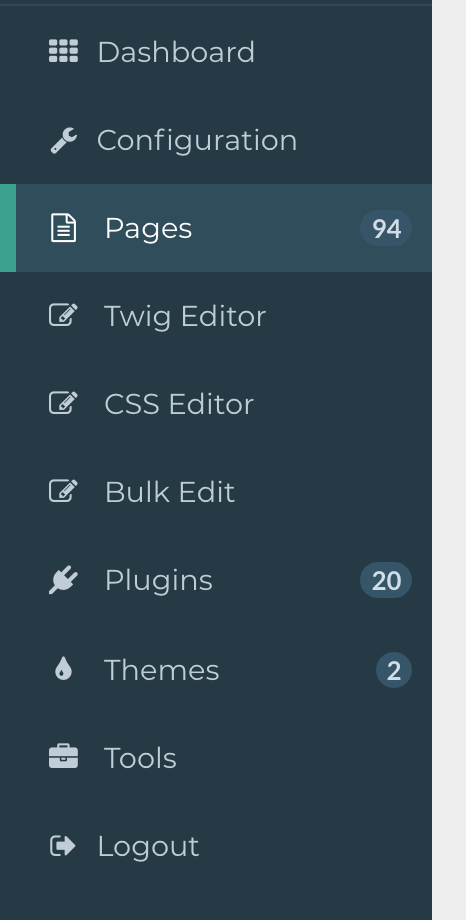Screen dimensions: 466x920
Task: Select Pages label in sidebar
Action: [x=148, y=228]
